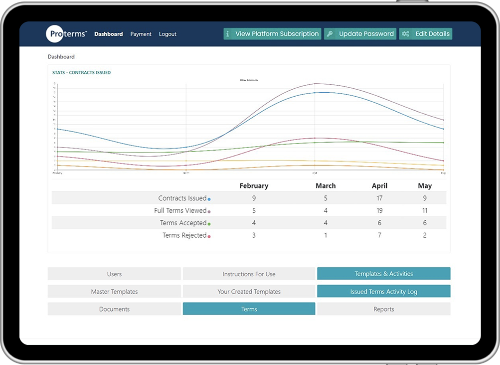
Task: Open the Reports button
Action: click(384, 309)
